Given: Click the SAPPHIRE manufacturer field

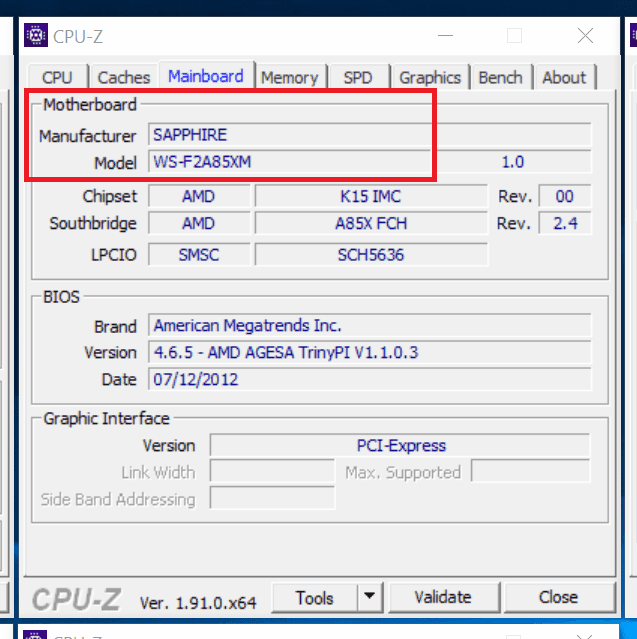Looking at the screenshot, I should tap(370, 135).
